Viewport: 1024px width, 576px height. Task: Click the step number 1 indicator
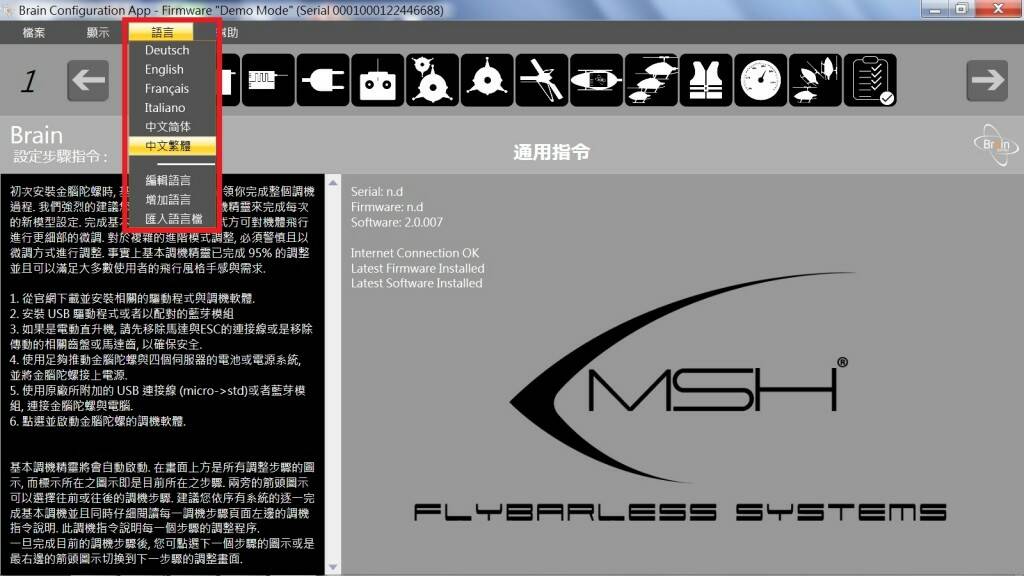point(28,82)
